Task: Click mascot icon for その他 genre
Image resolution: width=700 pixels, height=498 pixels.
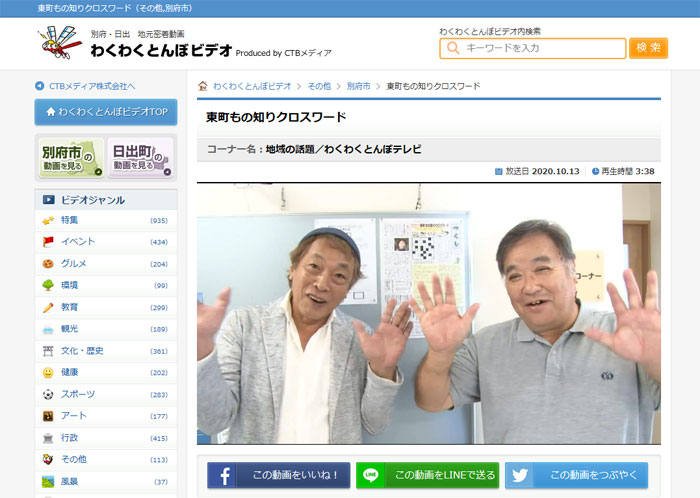Action: click(48, 459)
